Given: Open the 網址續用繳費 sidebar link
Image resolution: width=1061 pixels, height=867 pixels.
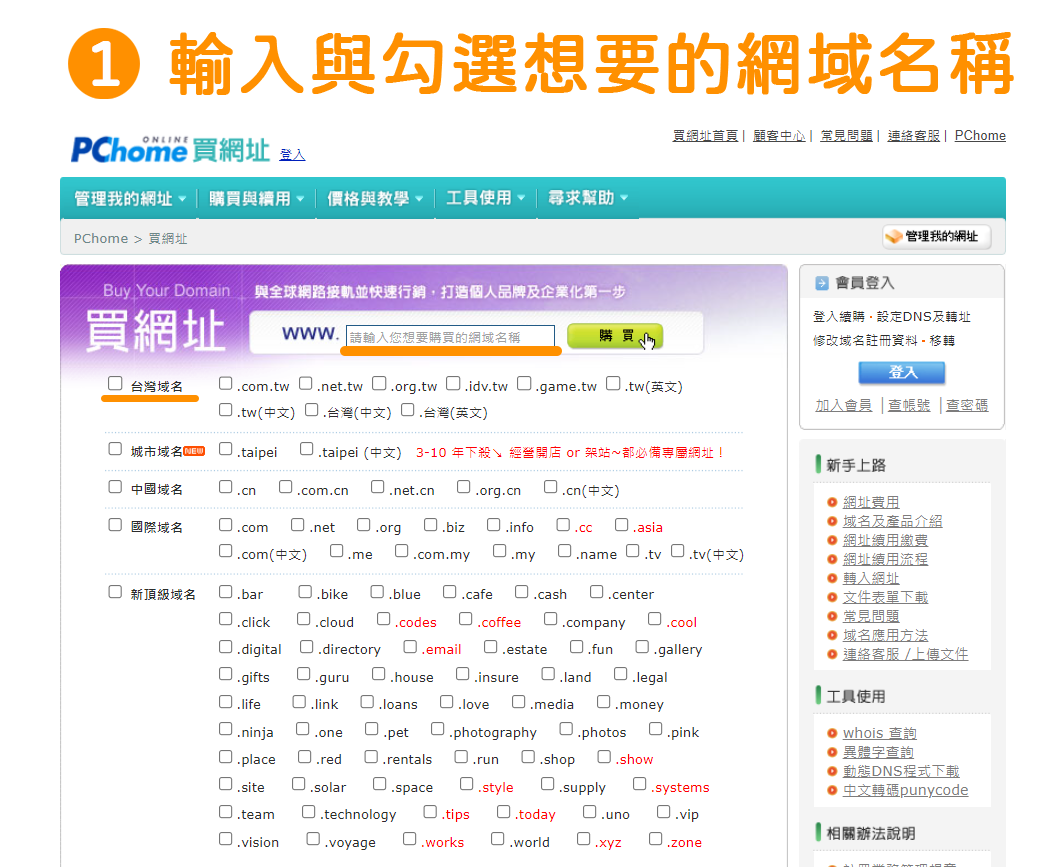Looking at the screenshot, I should 885,540.
